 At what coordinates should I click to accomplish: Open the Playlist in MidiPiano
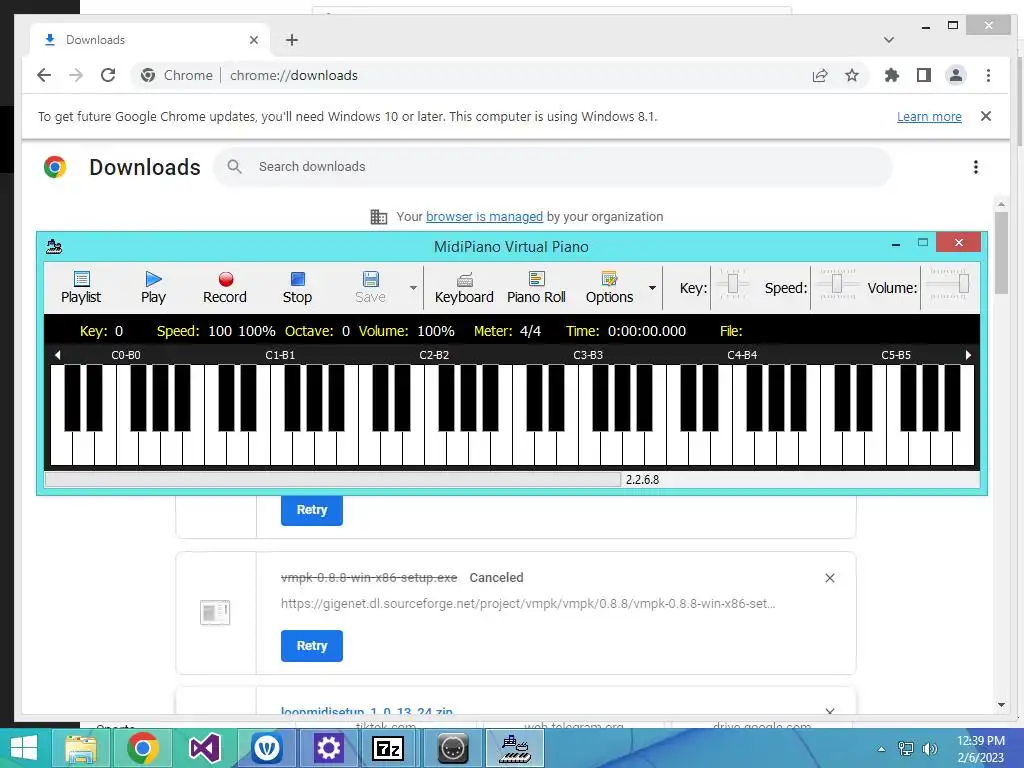coord(81,287)
